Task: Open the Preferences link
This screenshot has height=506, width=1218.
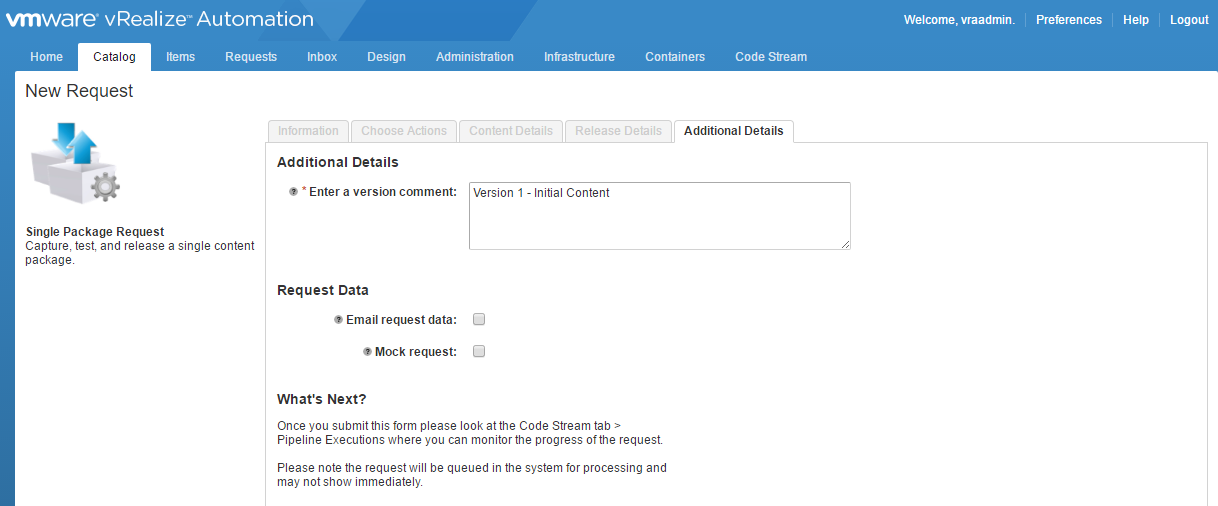Action: click(x=1068, y=20)
